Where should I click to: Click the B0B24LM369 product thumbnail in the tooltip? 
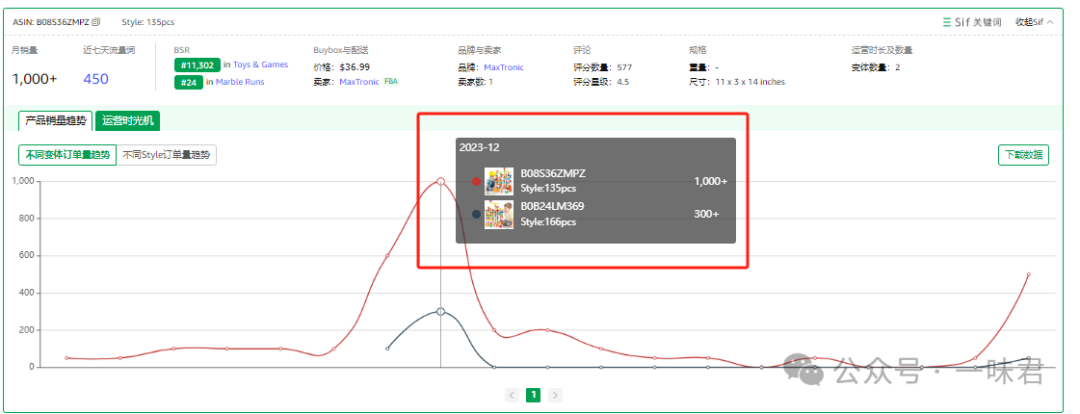click(x=499, y=214)
